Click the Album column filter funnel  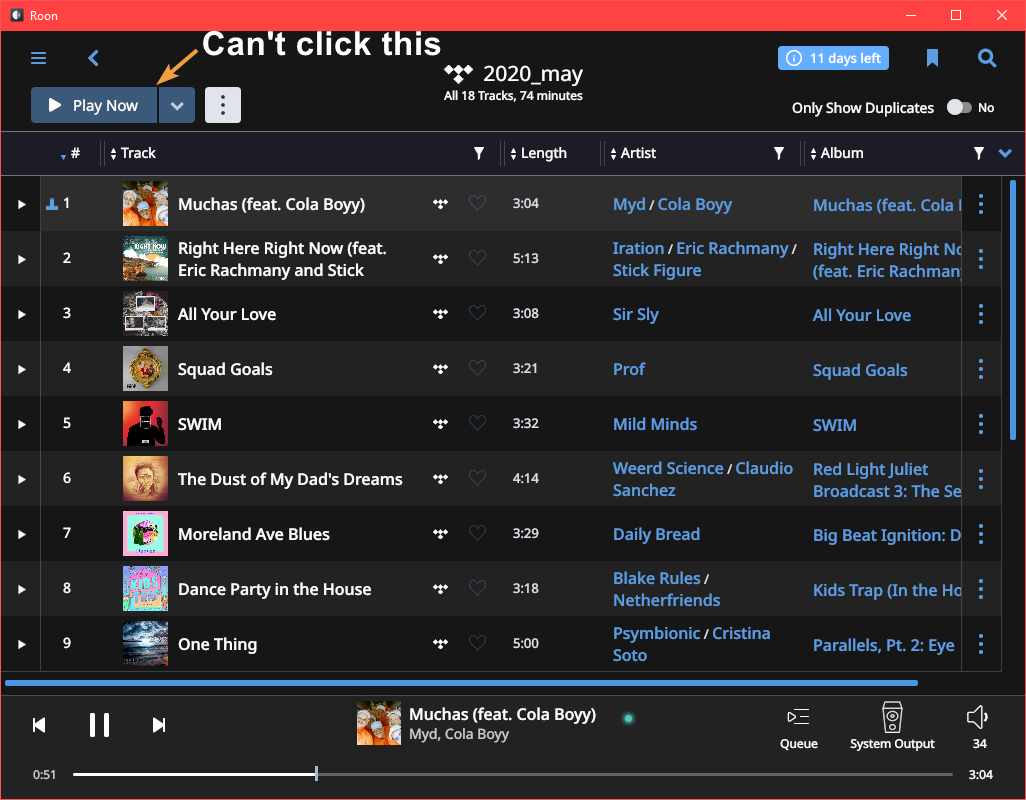coord(978,153)
